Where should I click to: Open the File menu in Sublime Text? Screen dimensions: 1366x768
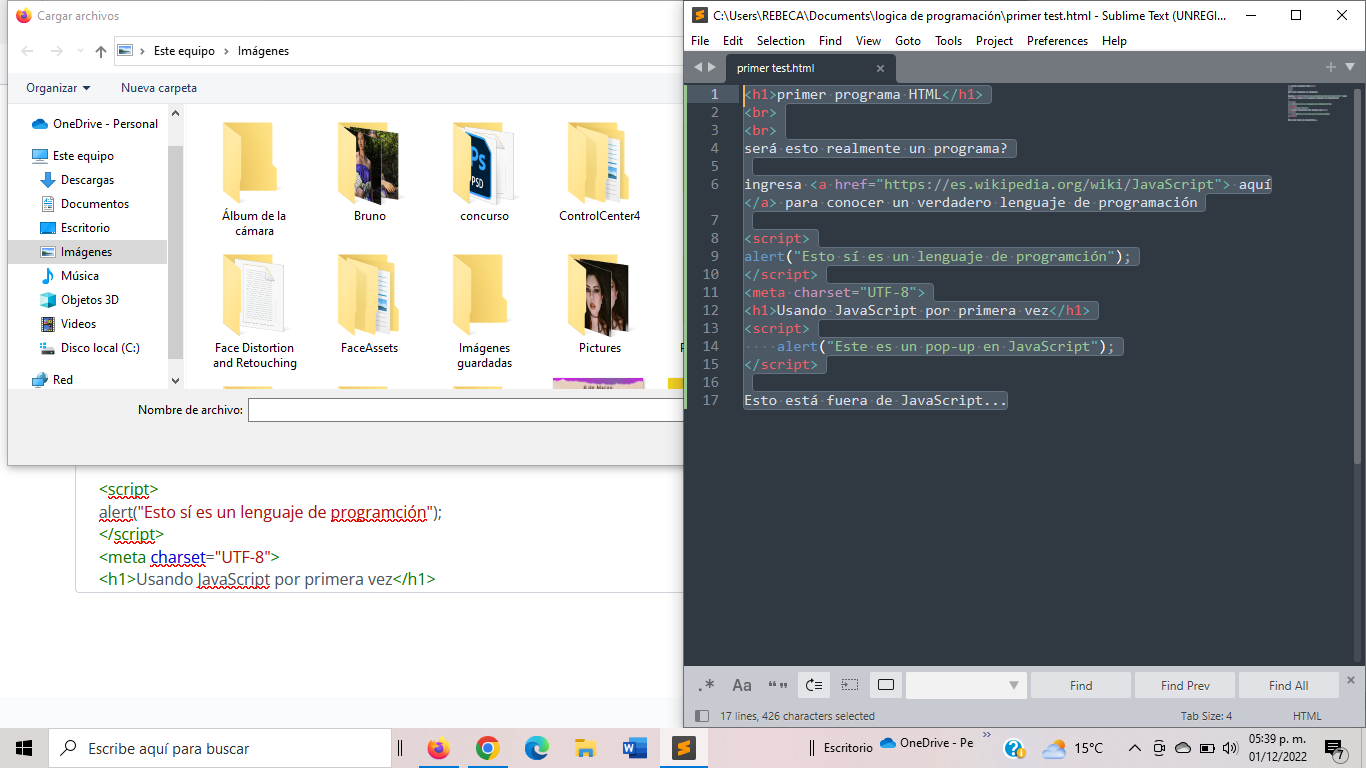tap(700, 41)
